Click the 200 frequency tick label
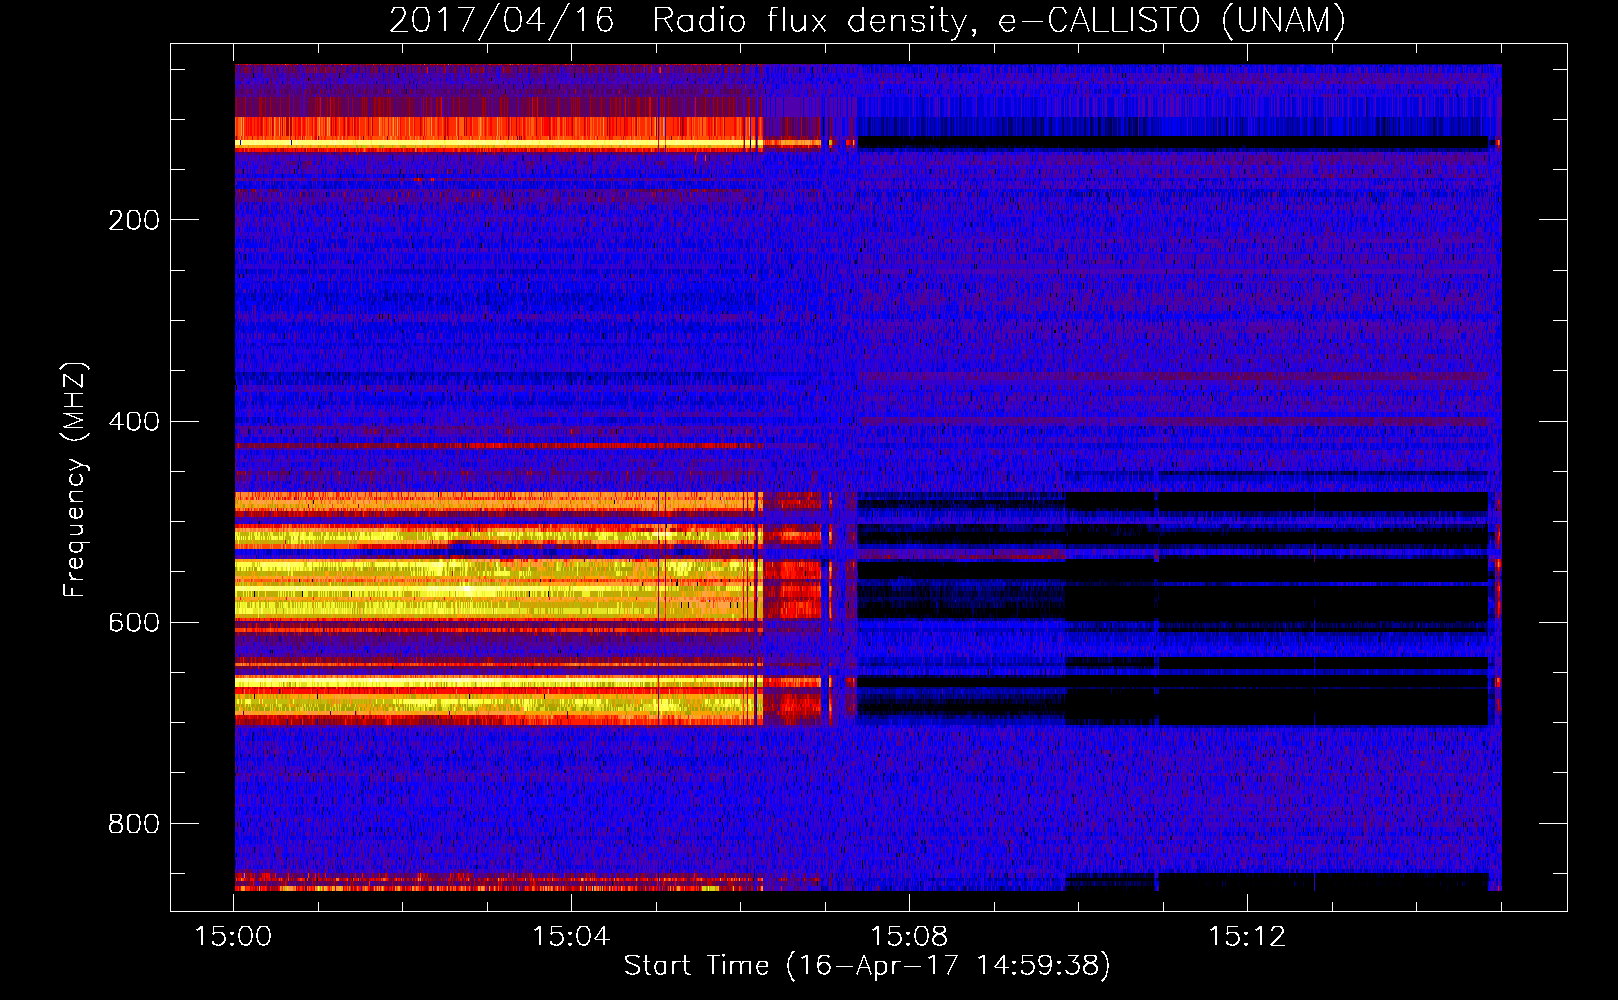 (x=134, y=220)
